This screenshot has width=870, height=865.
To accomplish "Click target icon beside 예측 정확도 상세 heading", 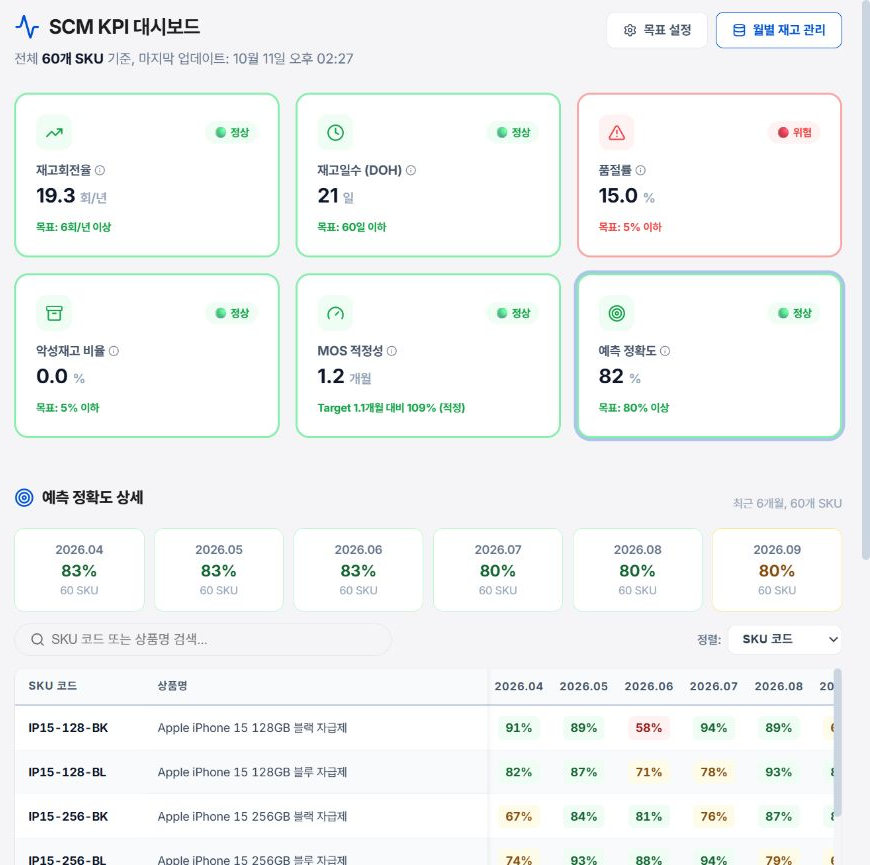I will [x=24, y=498].
